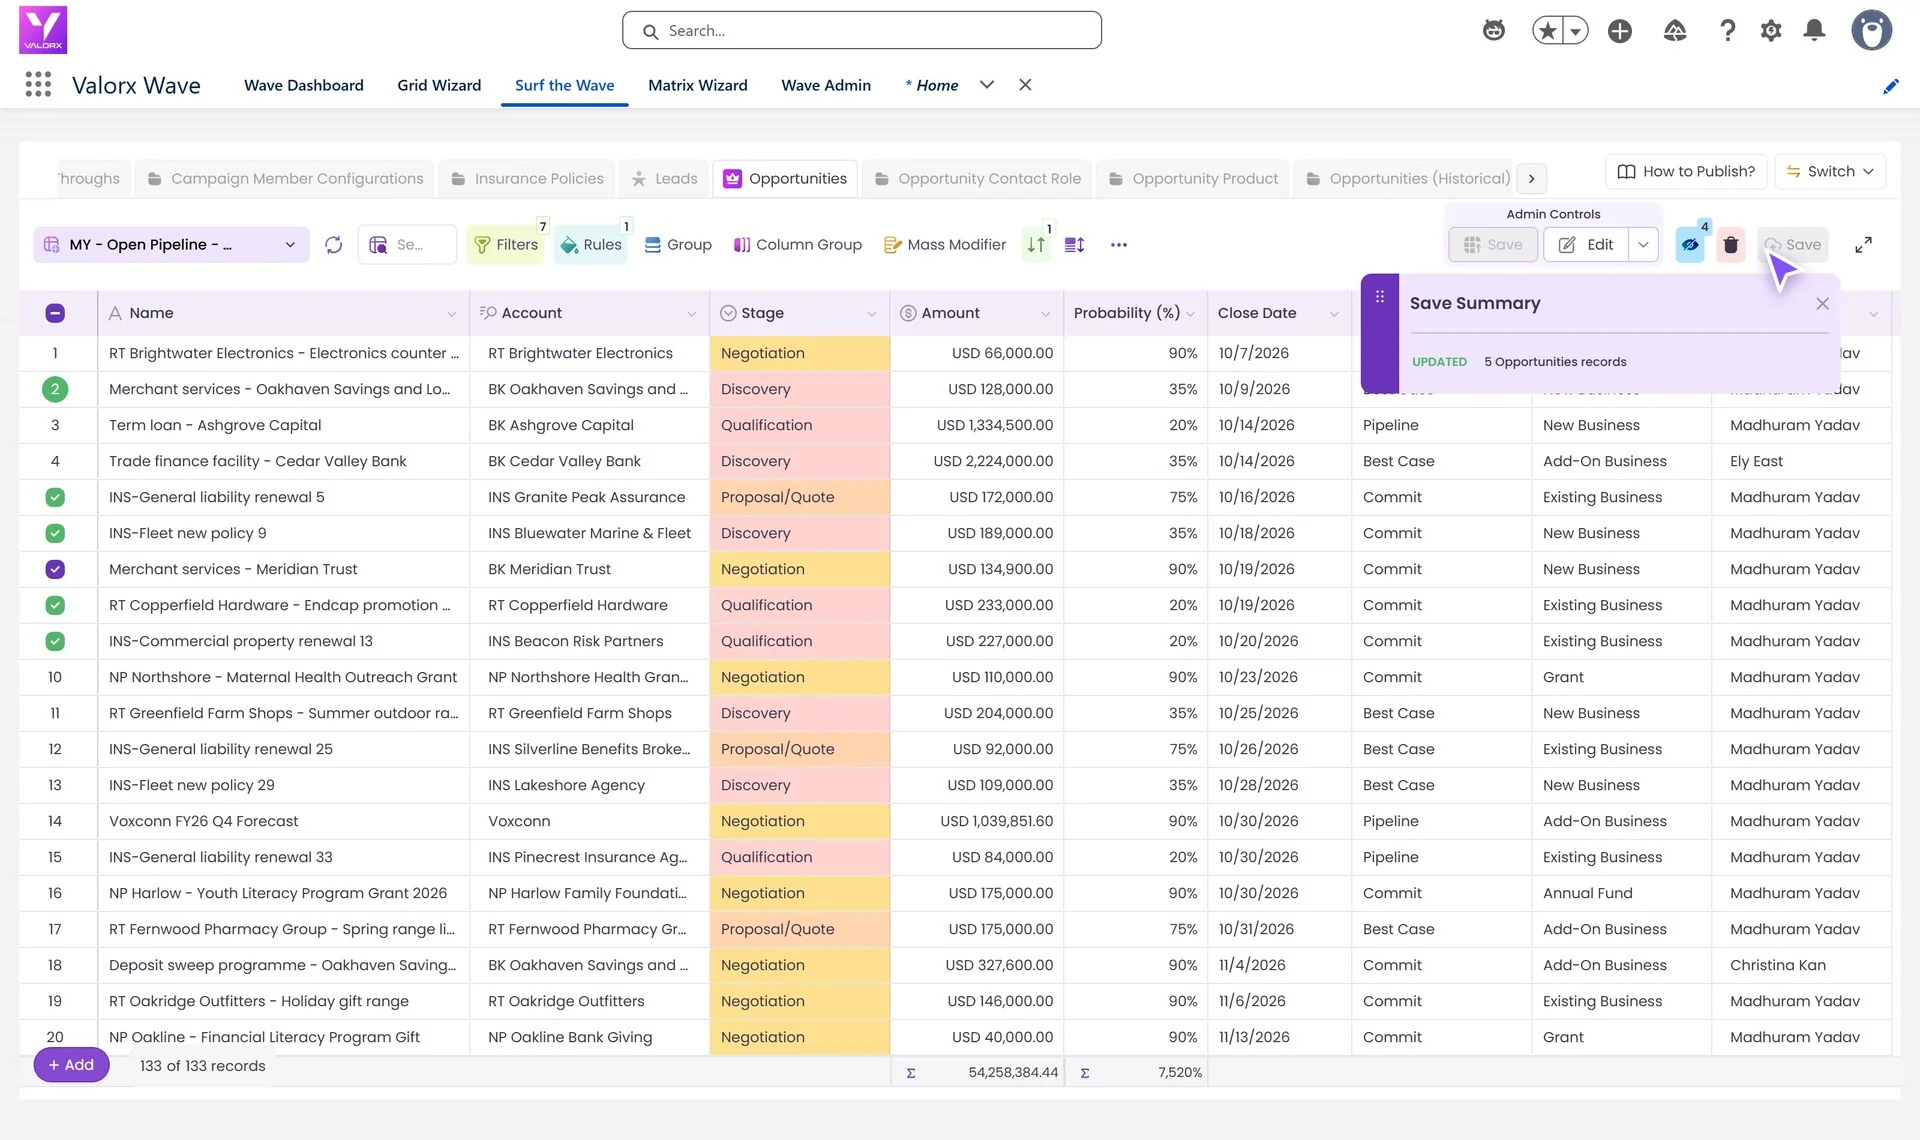This screenshot has width=1920, height=1140.
Task: Switch to the Wave Dashboard tab
Action: (304, 85)
